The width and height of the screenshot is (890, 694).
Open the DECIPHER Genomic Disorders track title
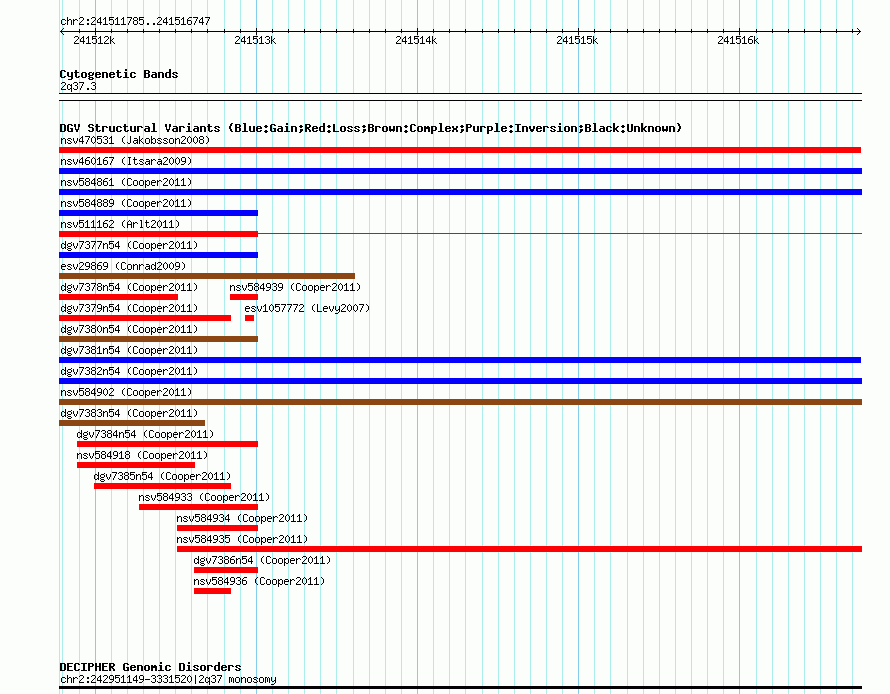(x=150, y=667)
